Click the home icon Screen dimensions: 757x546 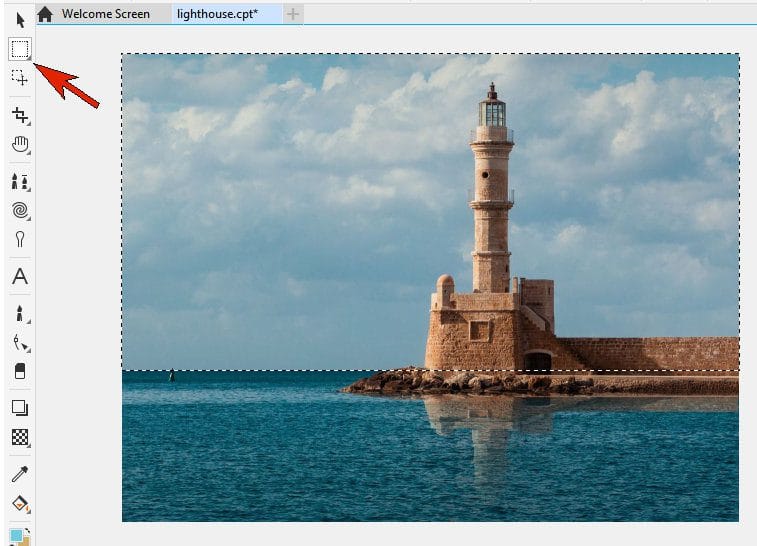click(x=45, y=14)
